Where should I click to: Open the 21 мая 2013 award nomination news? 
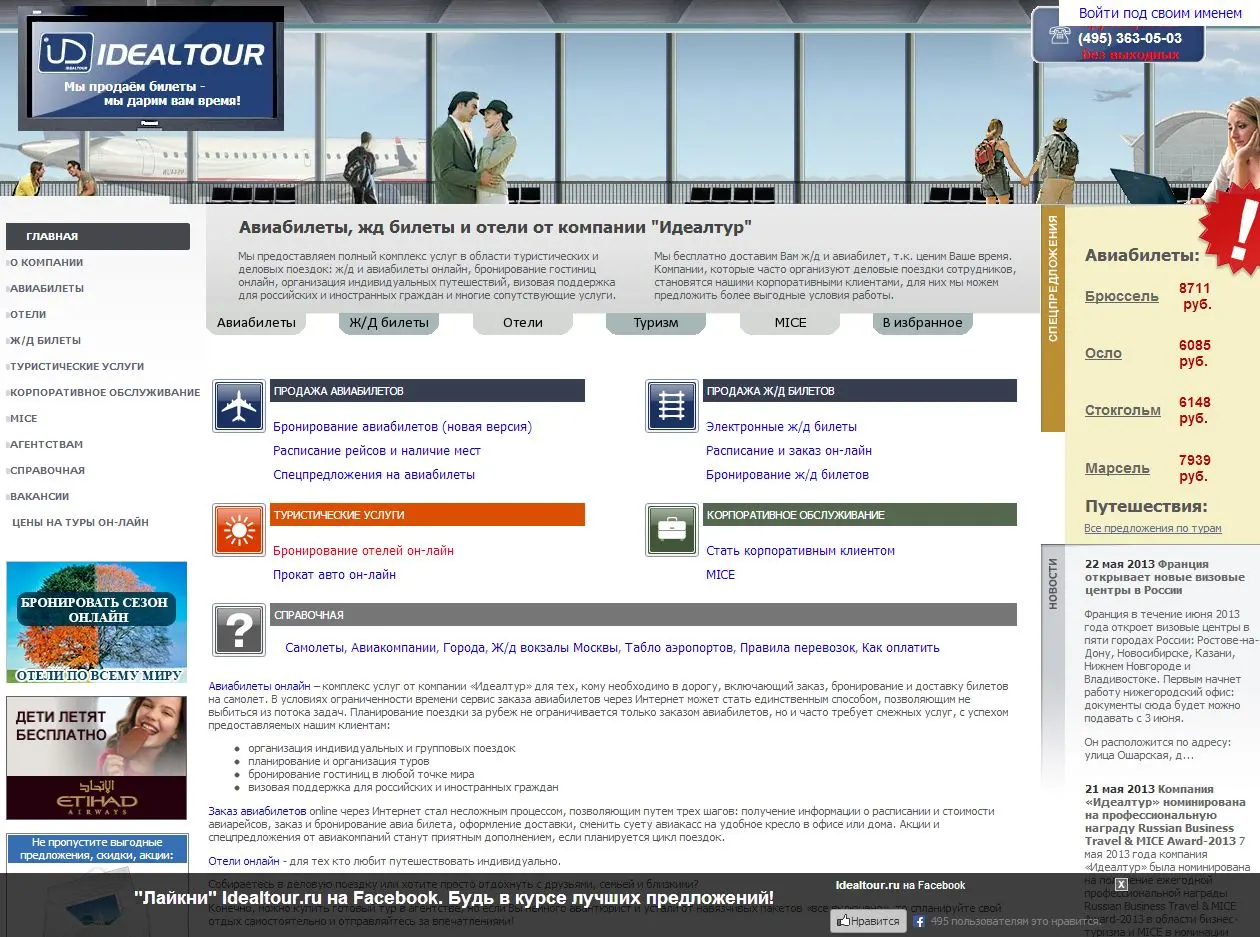tap(1165, 815)
